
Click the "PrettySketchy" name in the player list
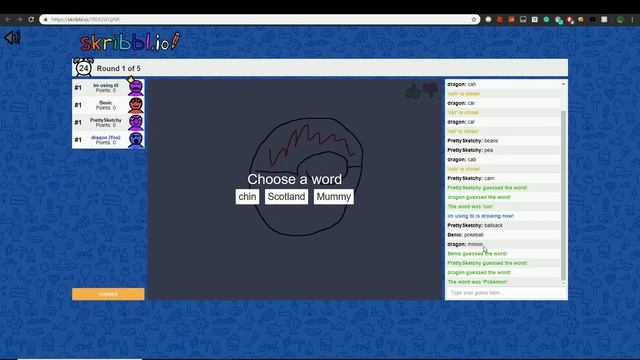106,120
